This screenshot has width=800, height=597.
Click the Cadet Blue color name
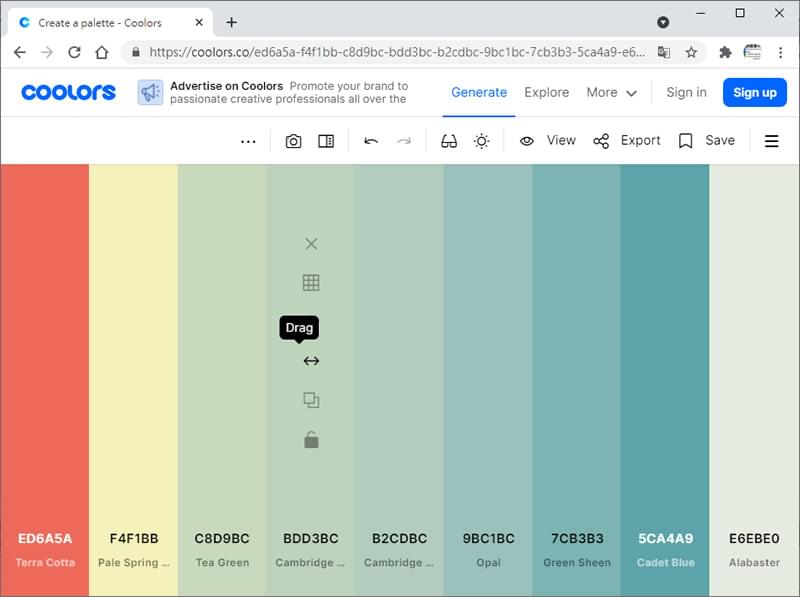[666, 562]
